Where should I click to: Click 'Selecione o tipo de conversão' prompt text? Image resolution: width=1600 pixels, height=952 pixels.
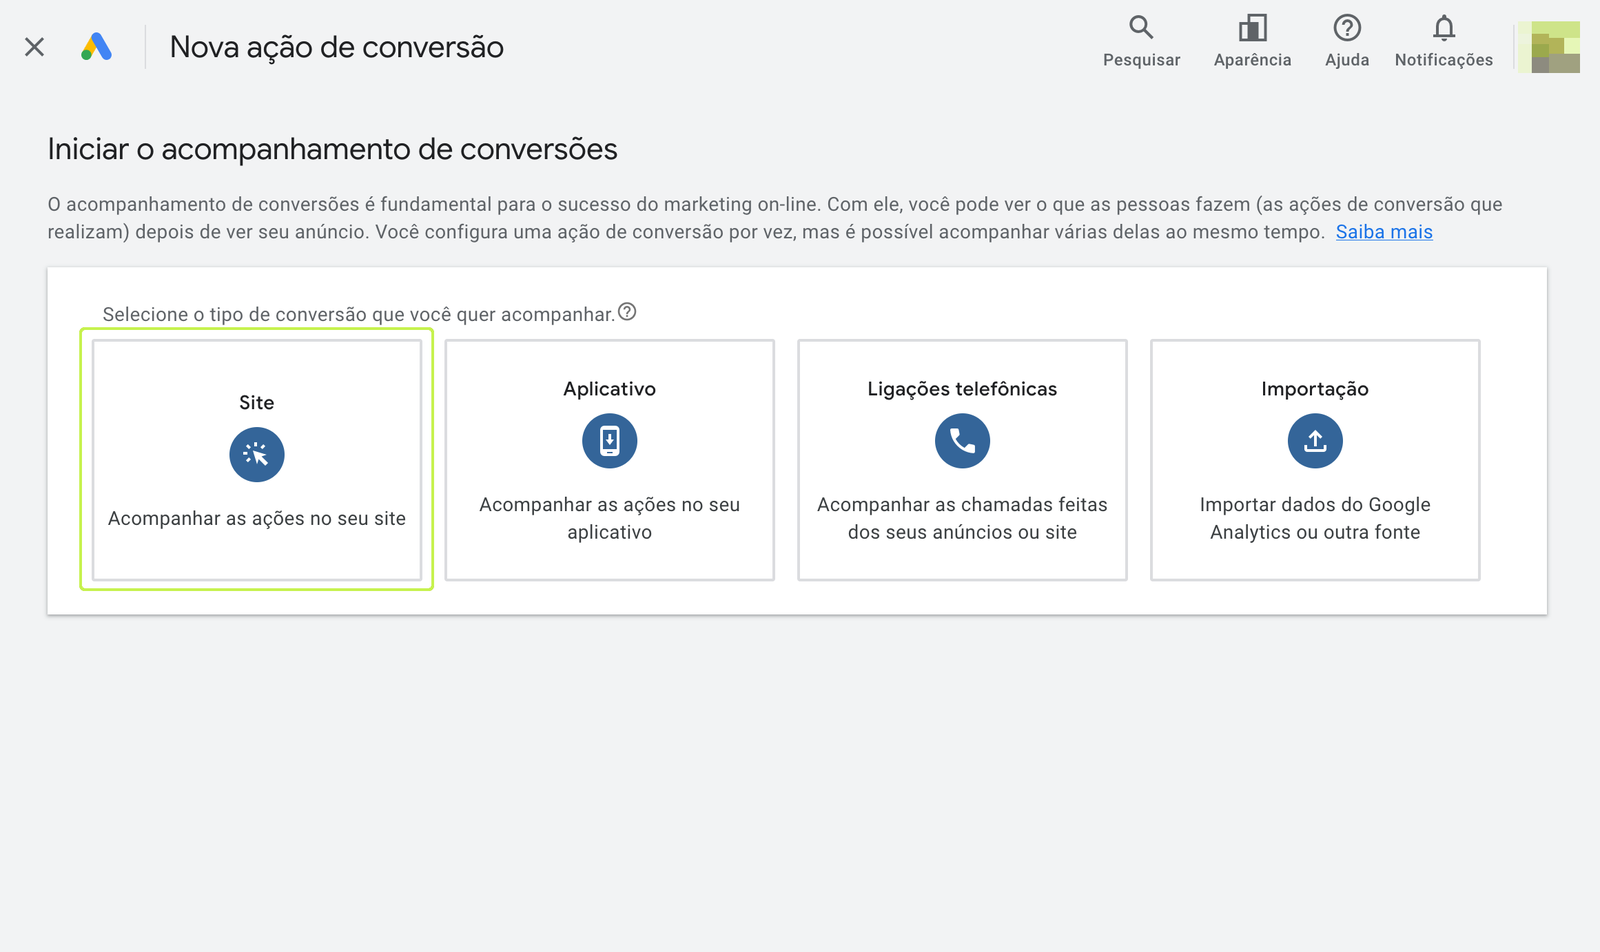[x=359, y=314]
